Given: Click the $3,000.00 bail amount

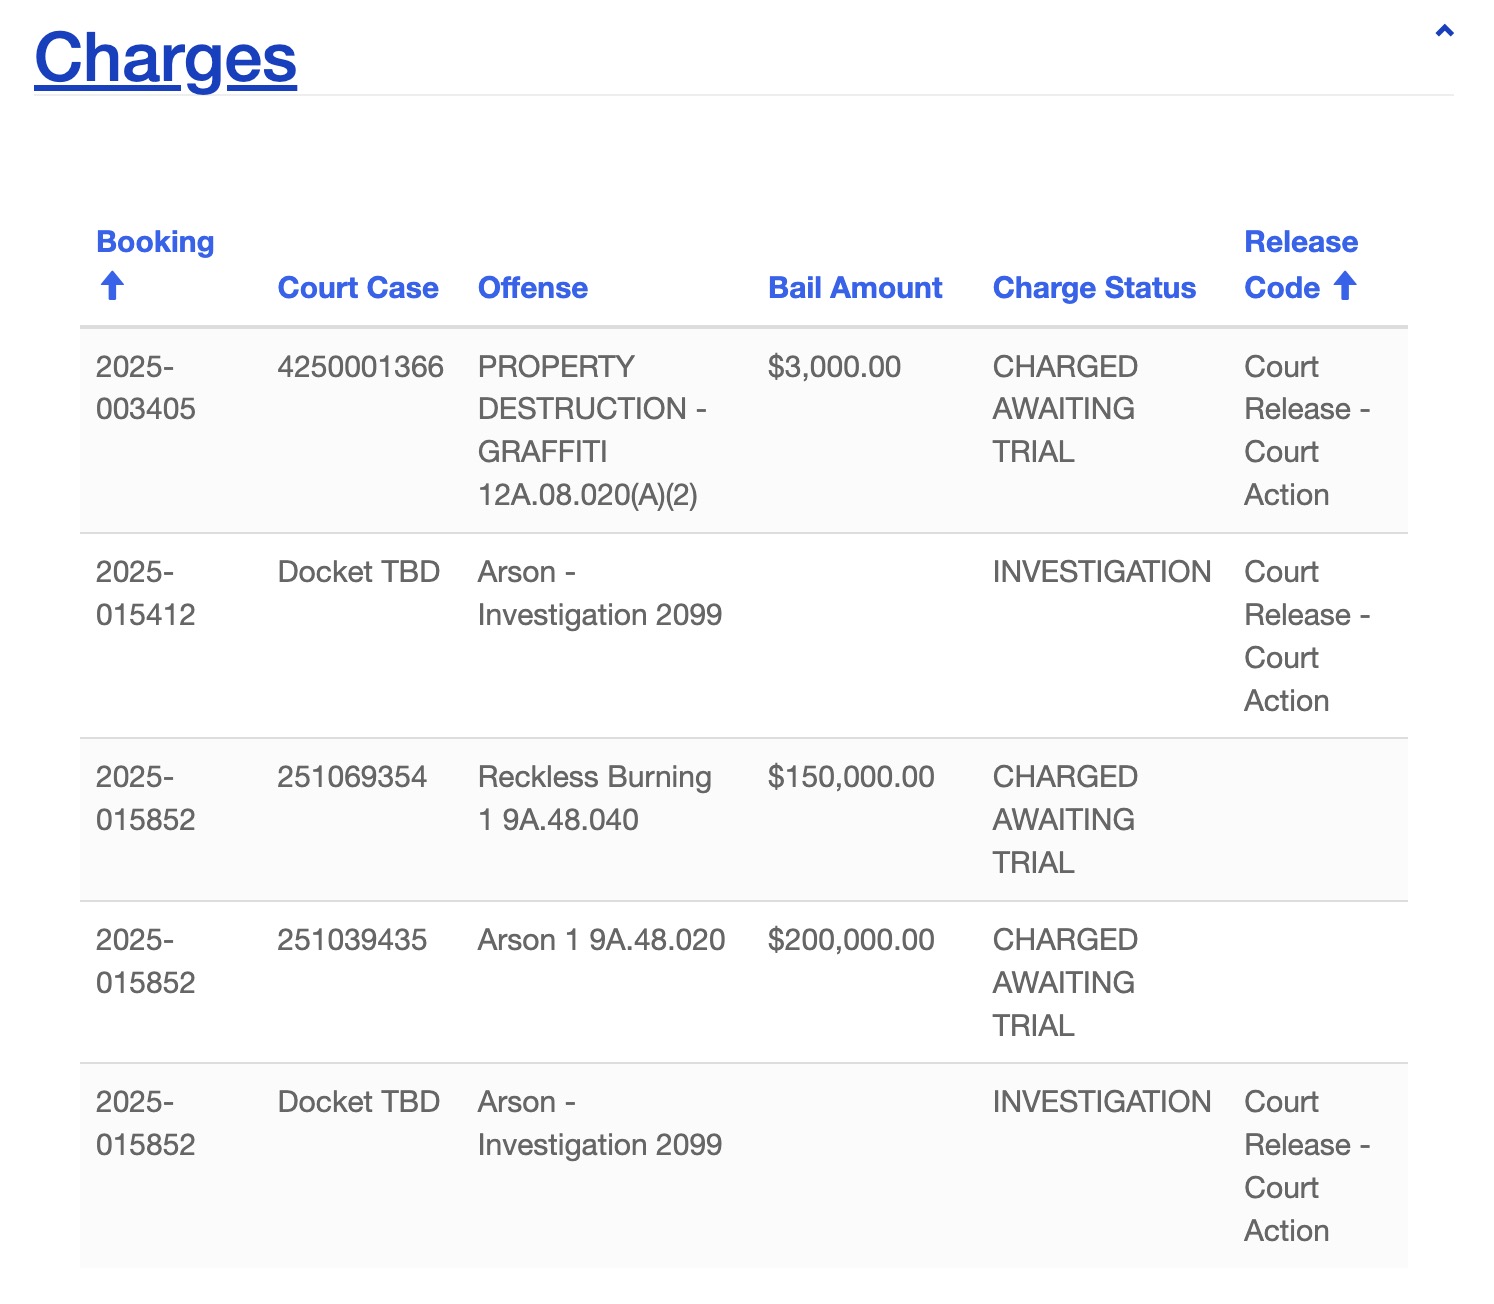Looking at the screenshot, I should [834, 367].
